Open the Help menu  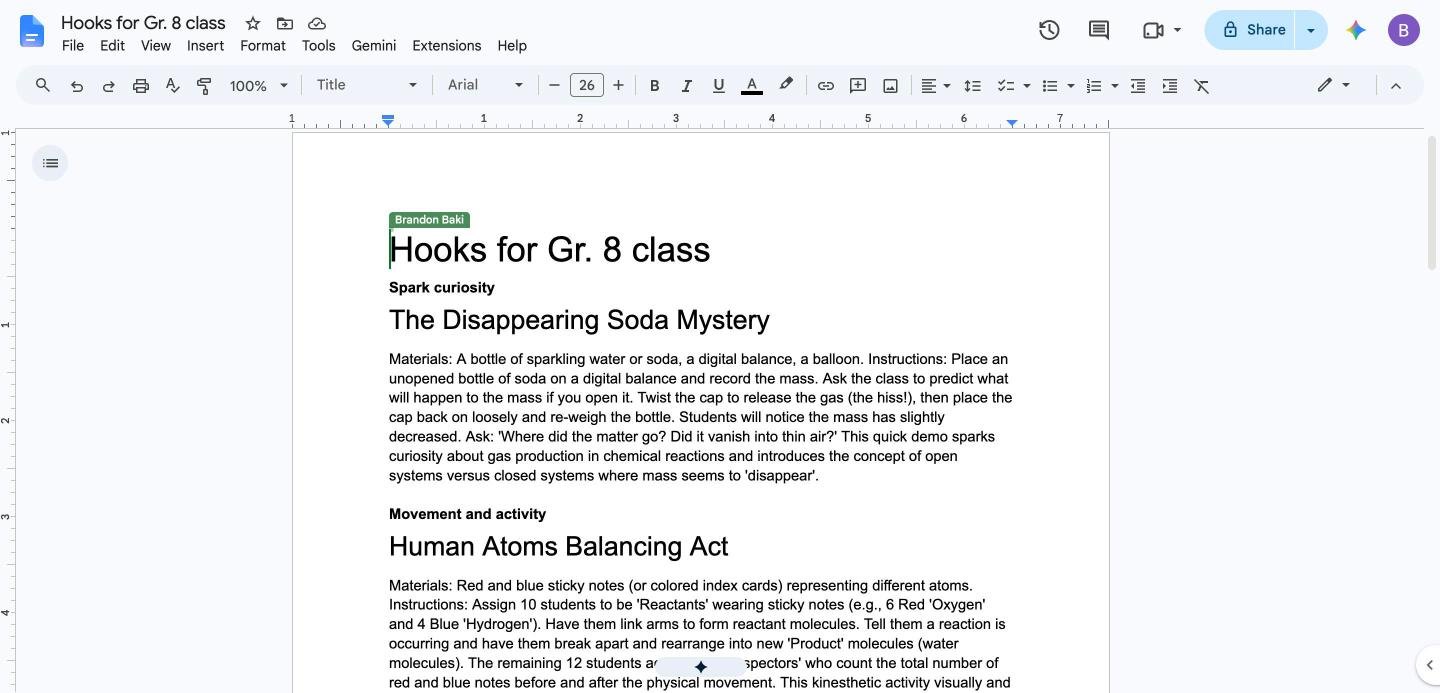(x=512, y=46)
